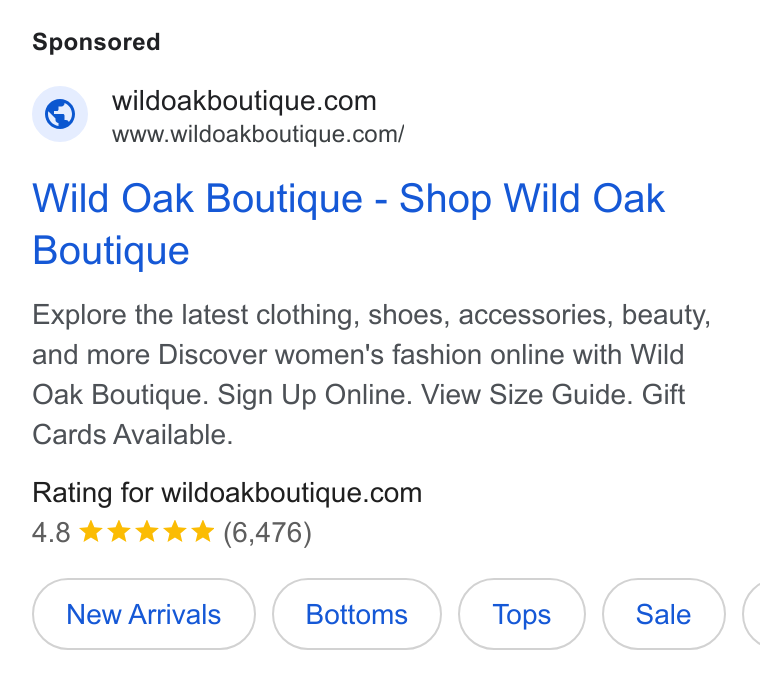
Task: Open the Wild Oak Boutique headline link
Action: point(348,224)
